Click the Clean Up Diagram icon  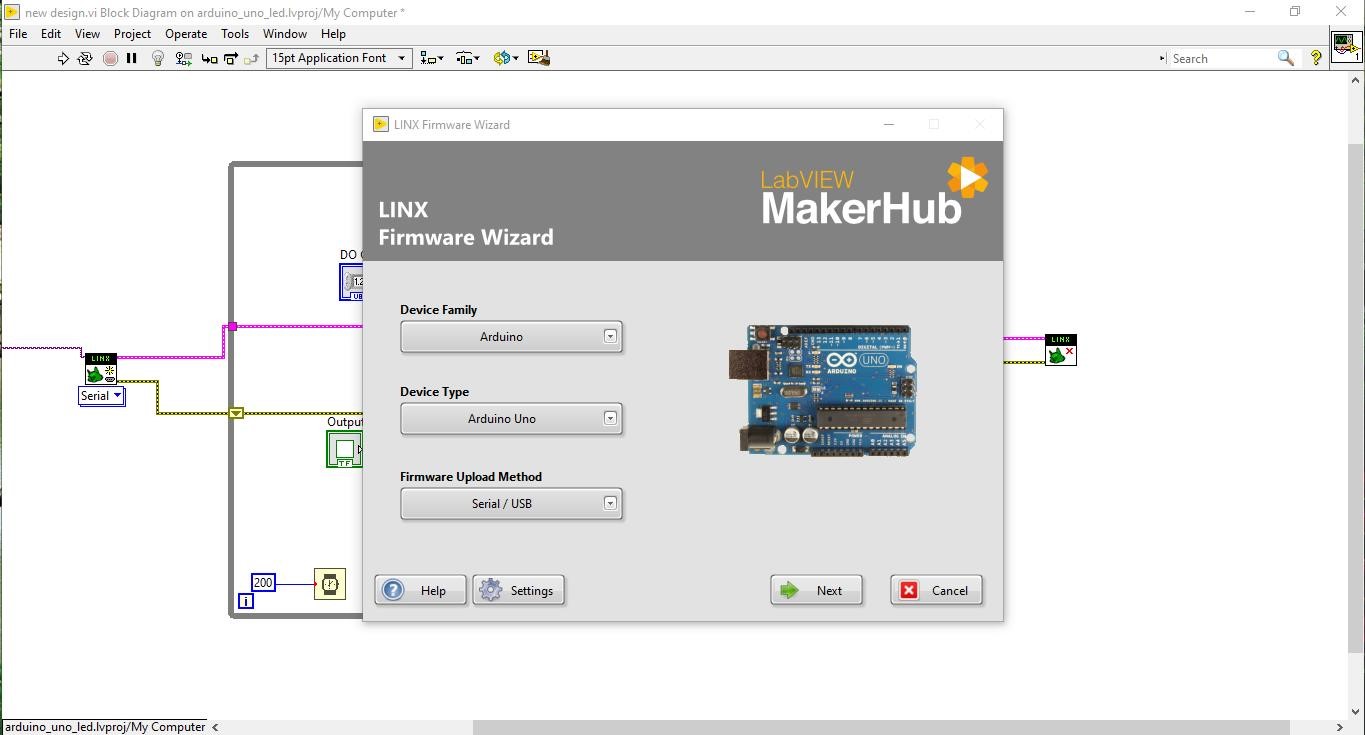click(x=538, y=58)
